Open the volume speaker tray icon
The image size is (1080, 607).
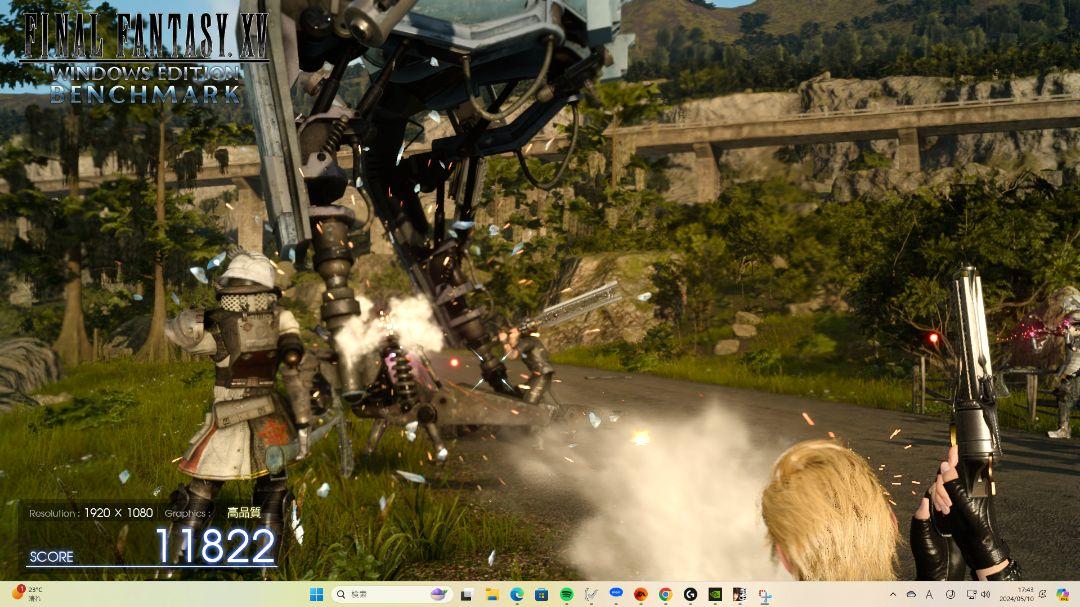[x=986, y=595]
